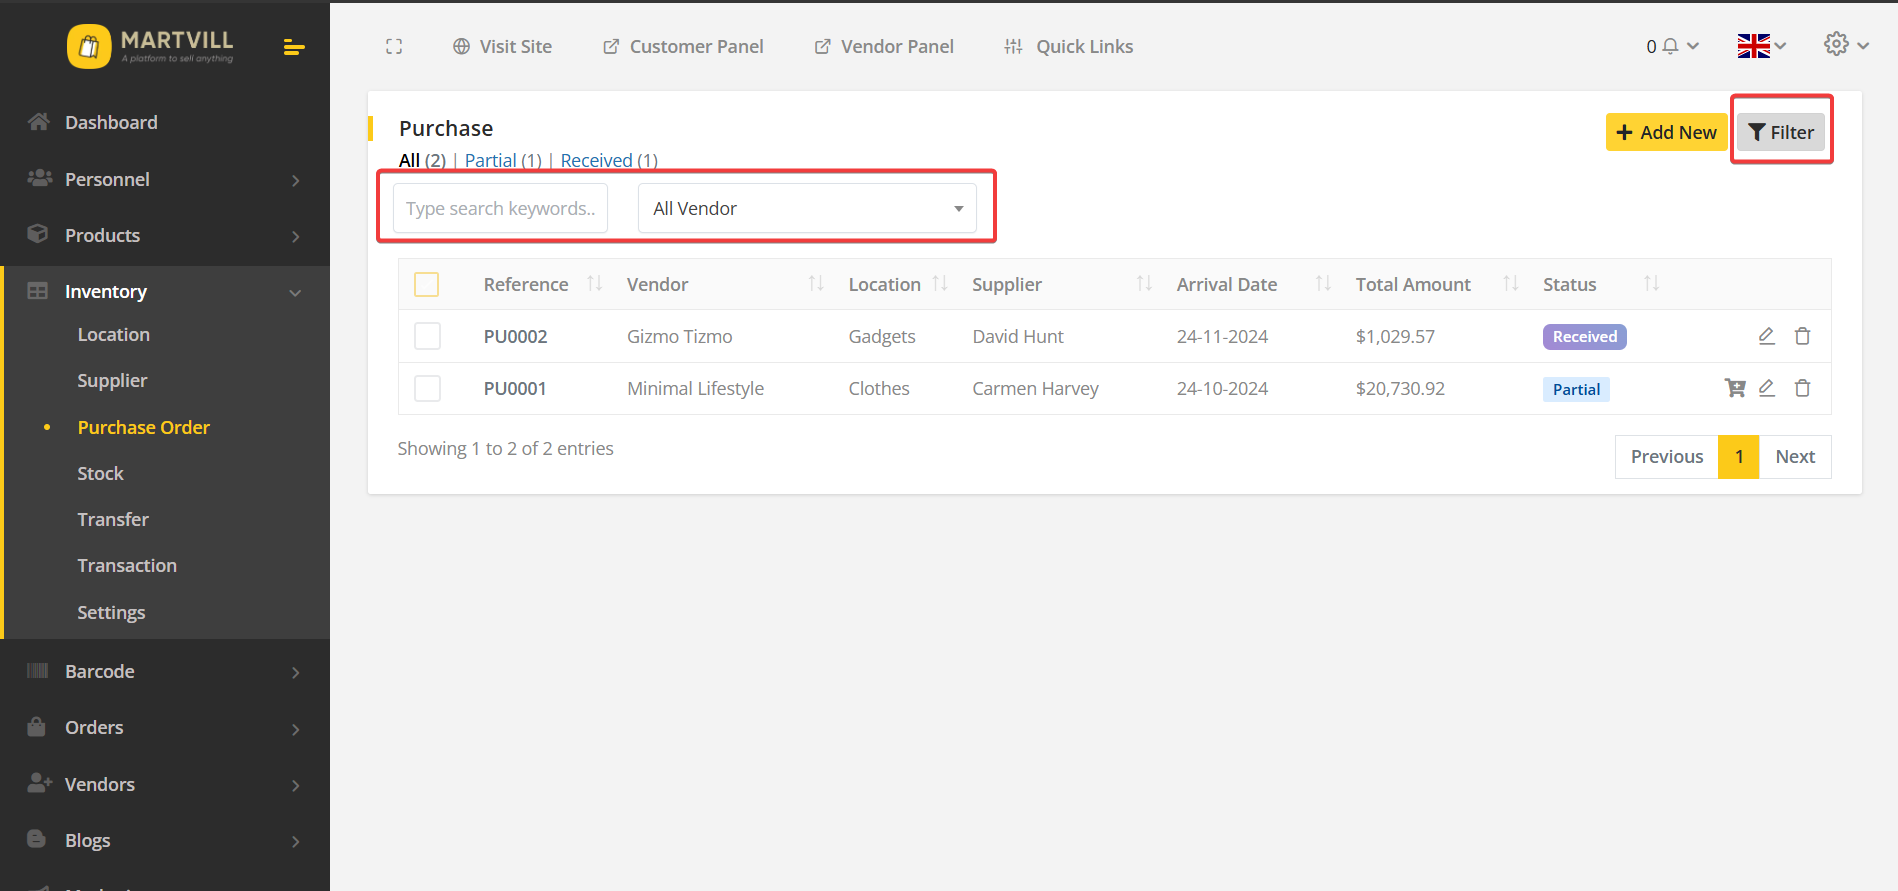
Task: Click the receive cart icon for PU0001
Action: [1735, 388]
